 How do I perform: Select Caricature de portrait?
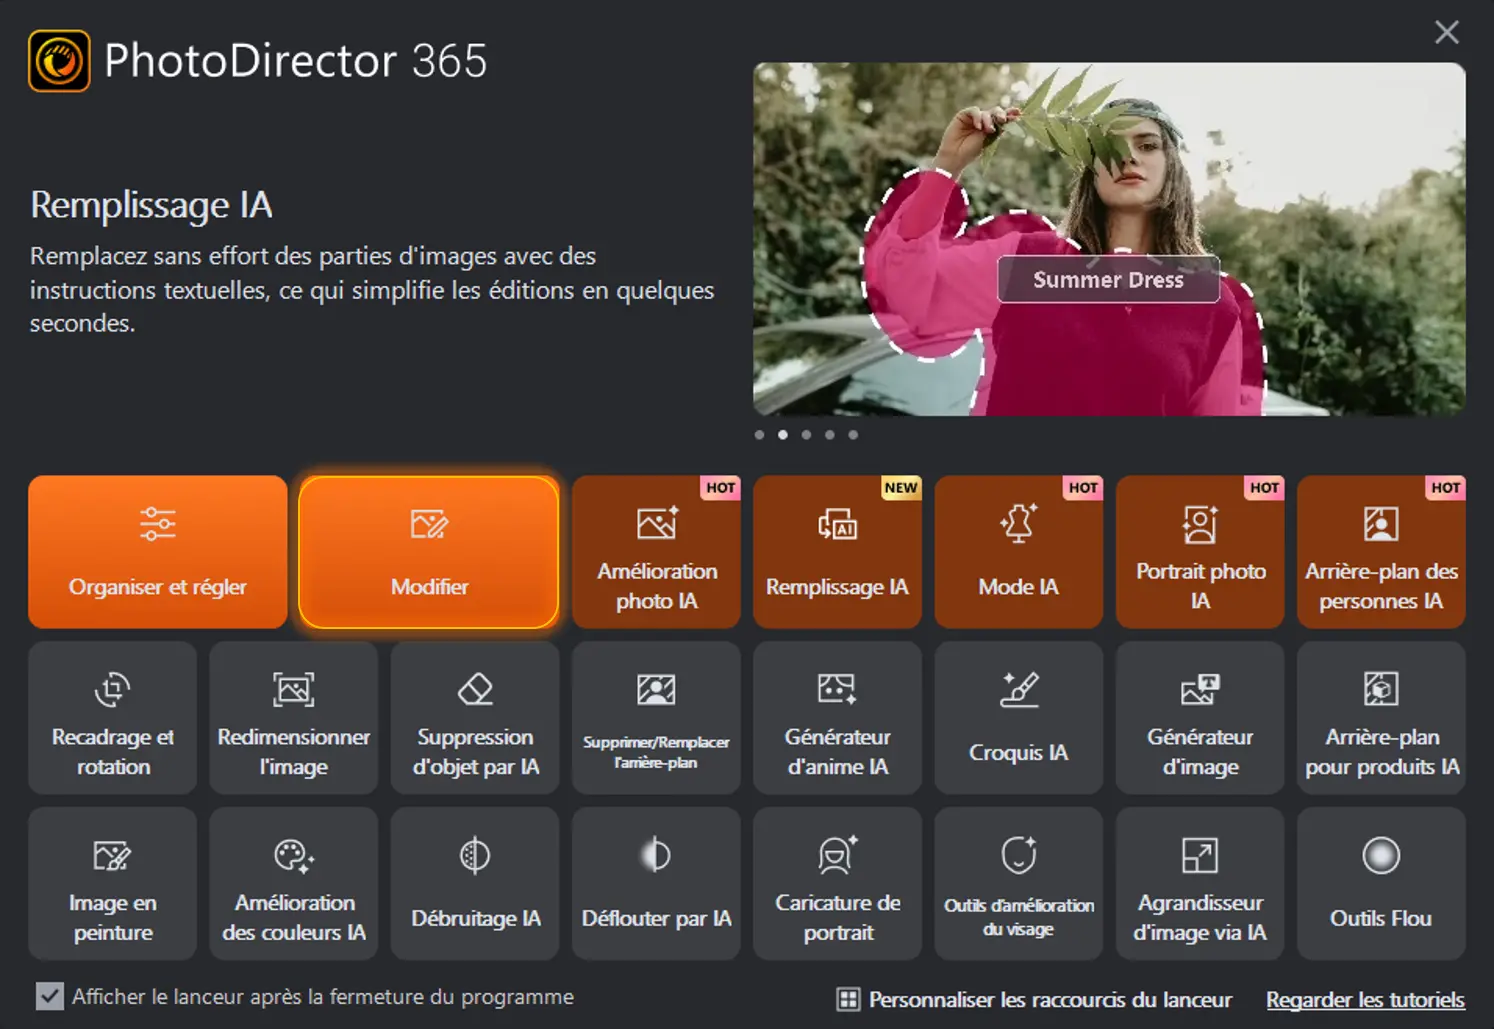[837, 883]
